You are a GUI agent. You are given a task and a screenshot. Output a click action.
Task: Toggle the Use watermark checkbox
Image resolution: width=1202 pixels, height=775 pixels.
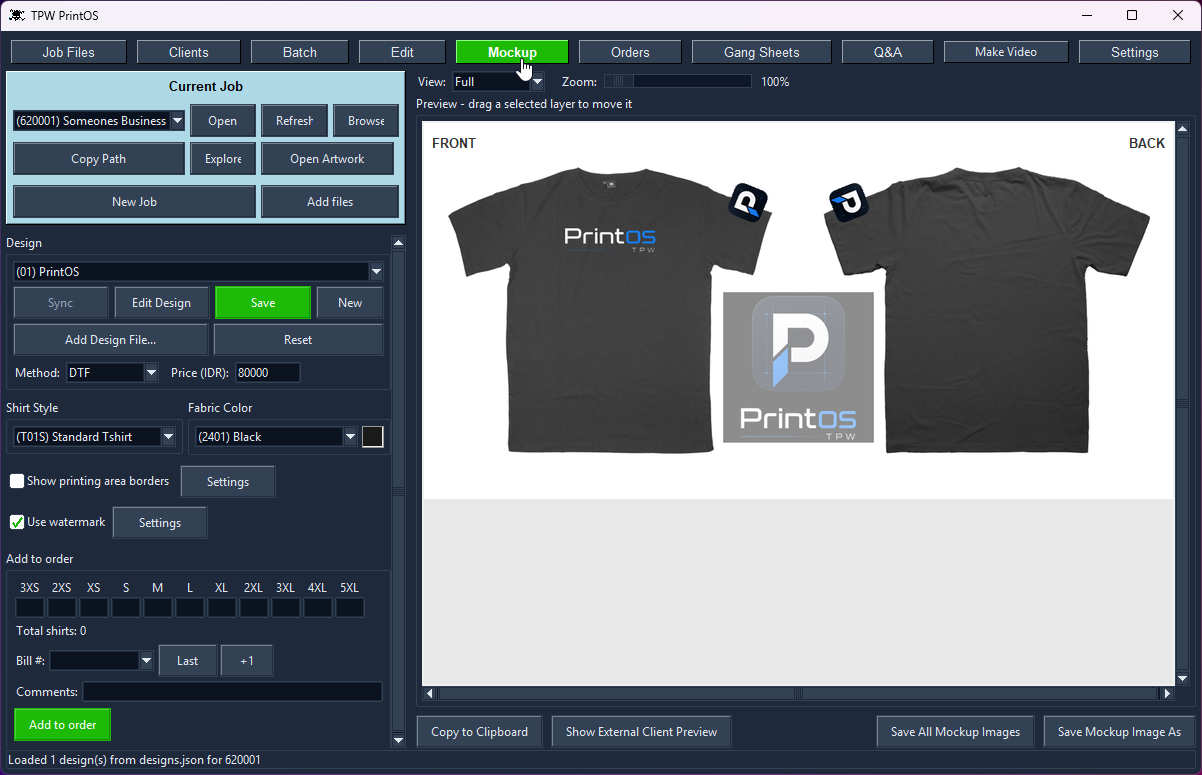click(x=17, y=522)
